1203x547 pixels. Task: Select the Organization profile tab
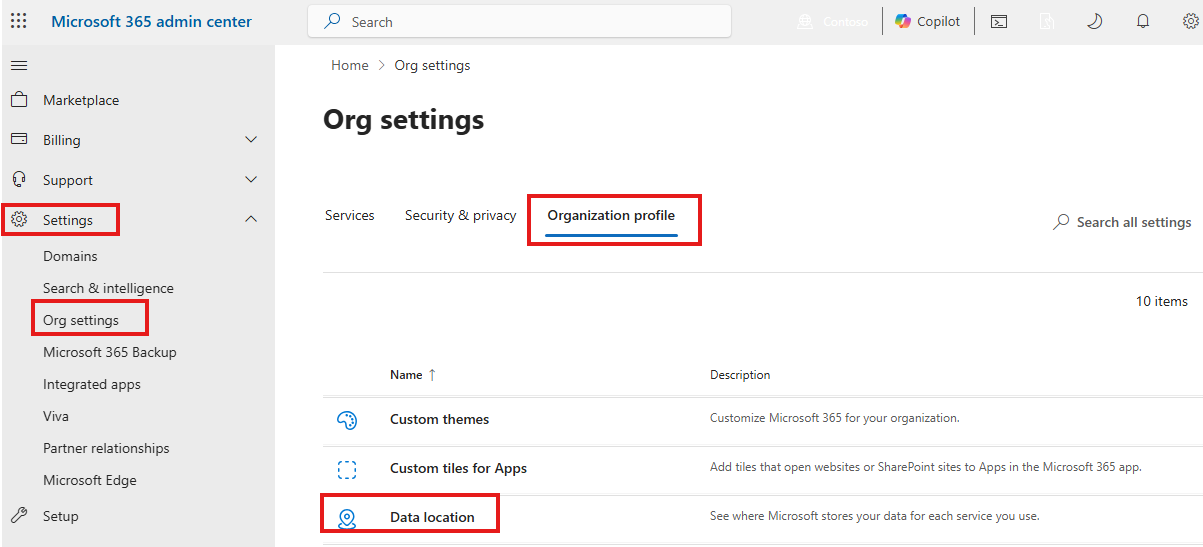click(611, 215)
